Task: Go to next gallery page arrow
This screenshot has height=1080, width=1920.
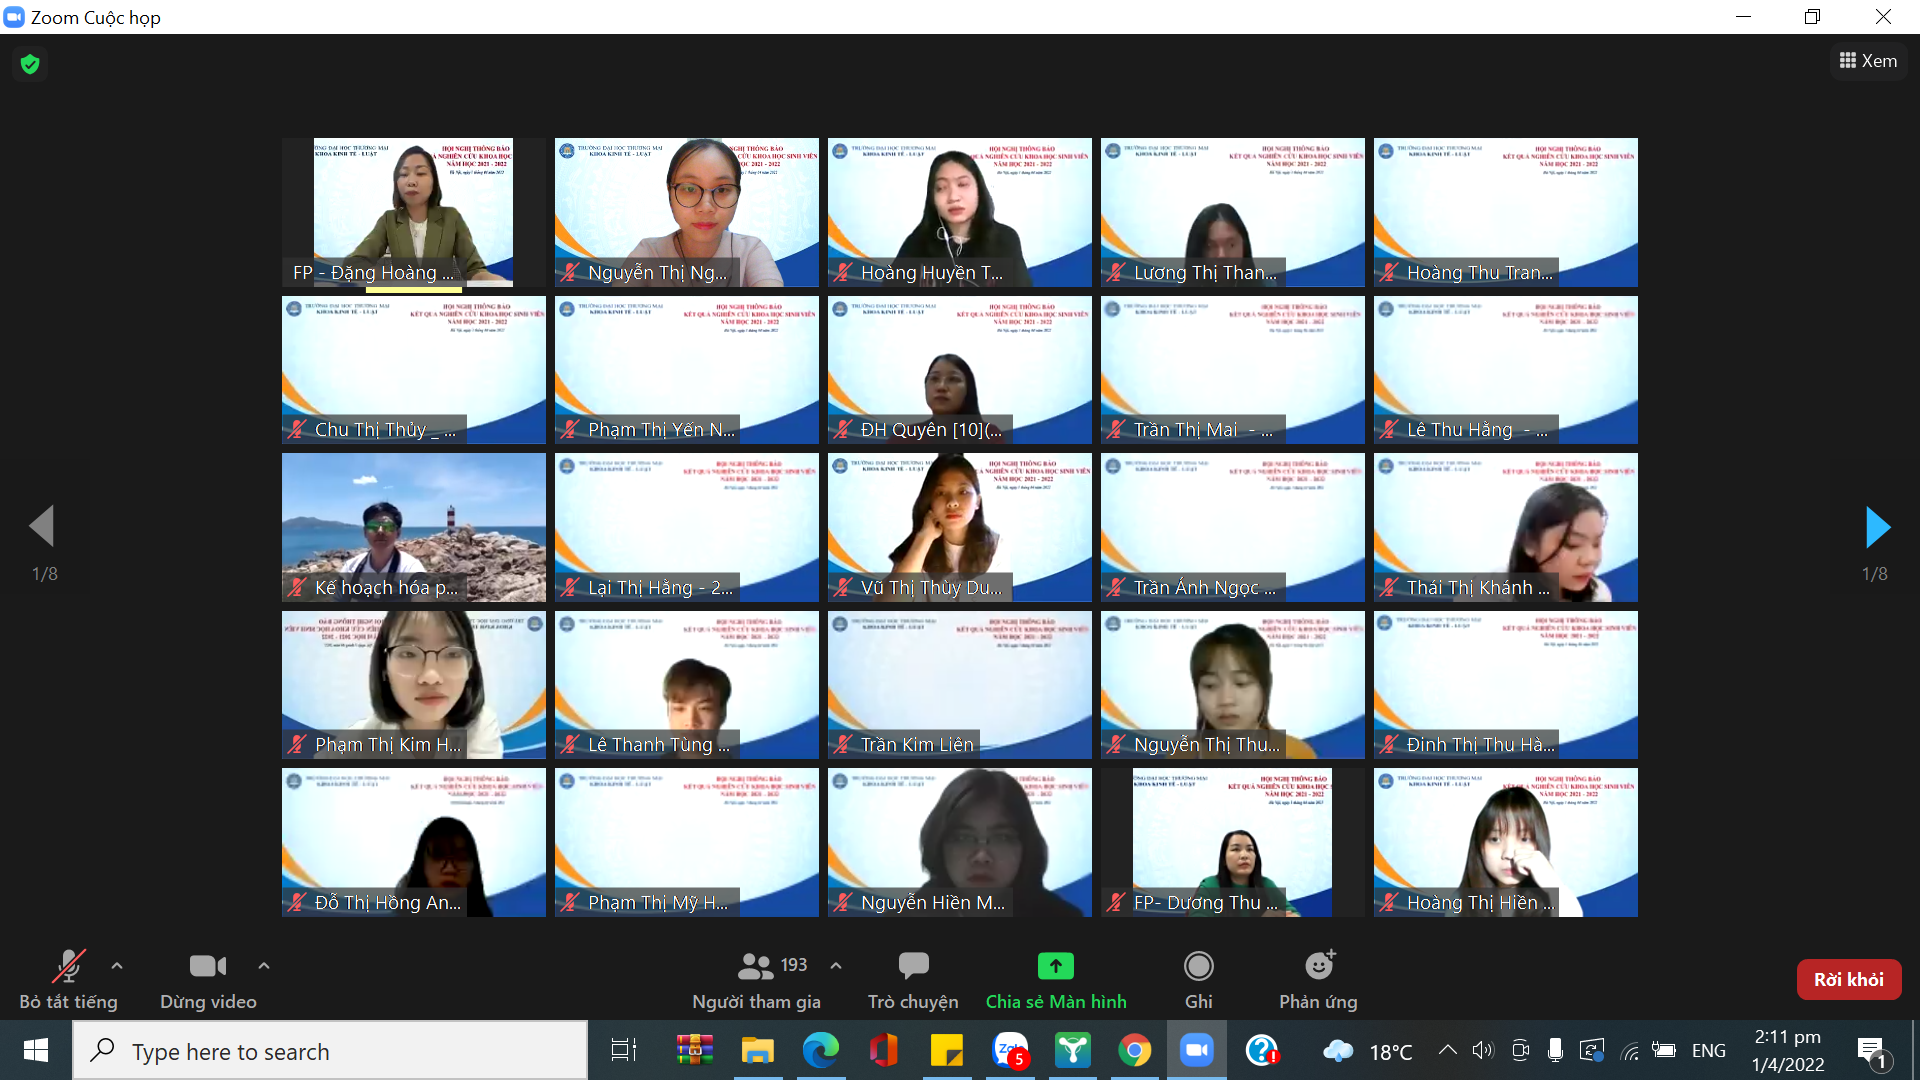Action: pyautogui.click(x=1877, y=527)
